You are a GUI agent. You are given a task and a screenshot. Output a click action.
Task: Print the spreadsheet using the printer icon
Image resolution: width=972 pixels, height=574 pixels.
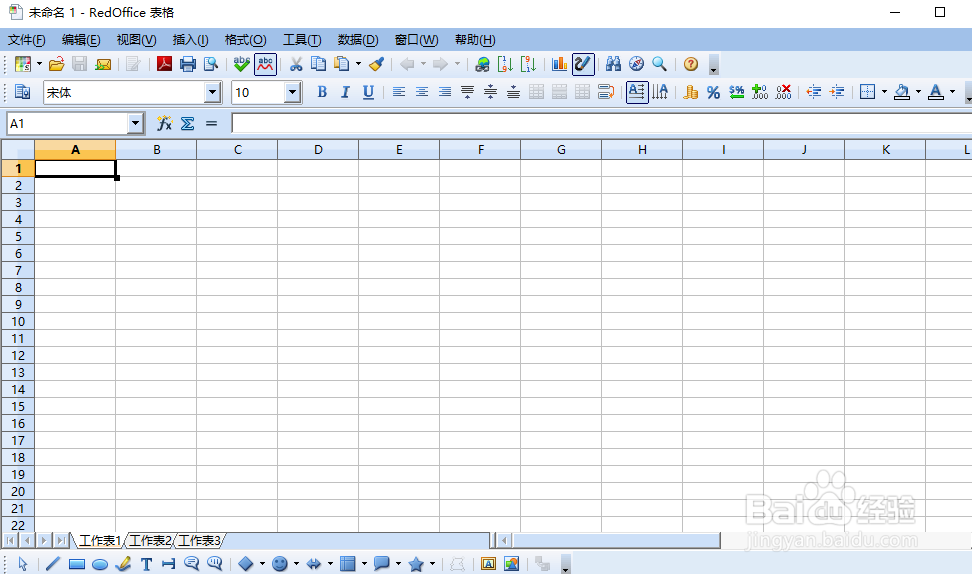(188, 64)
